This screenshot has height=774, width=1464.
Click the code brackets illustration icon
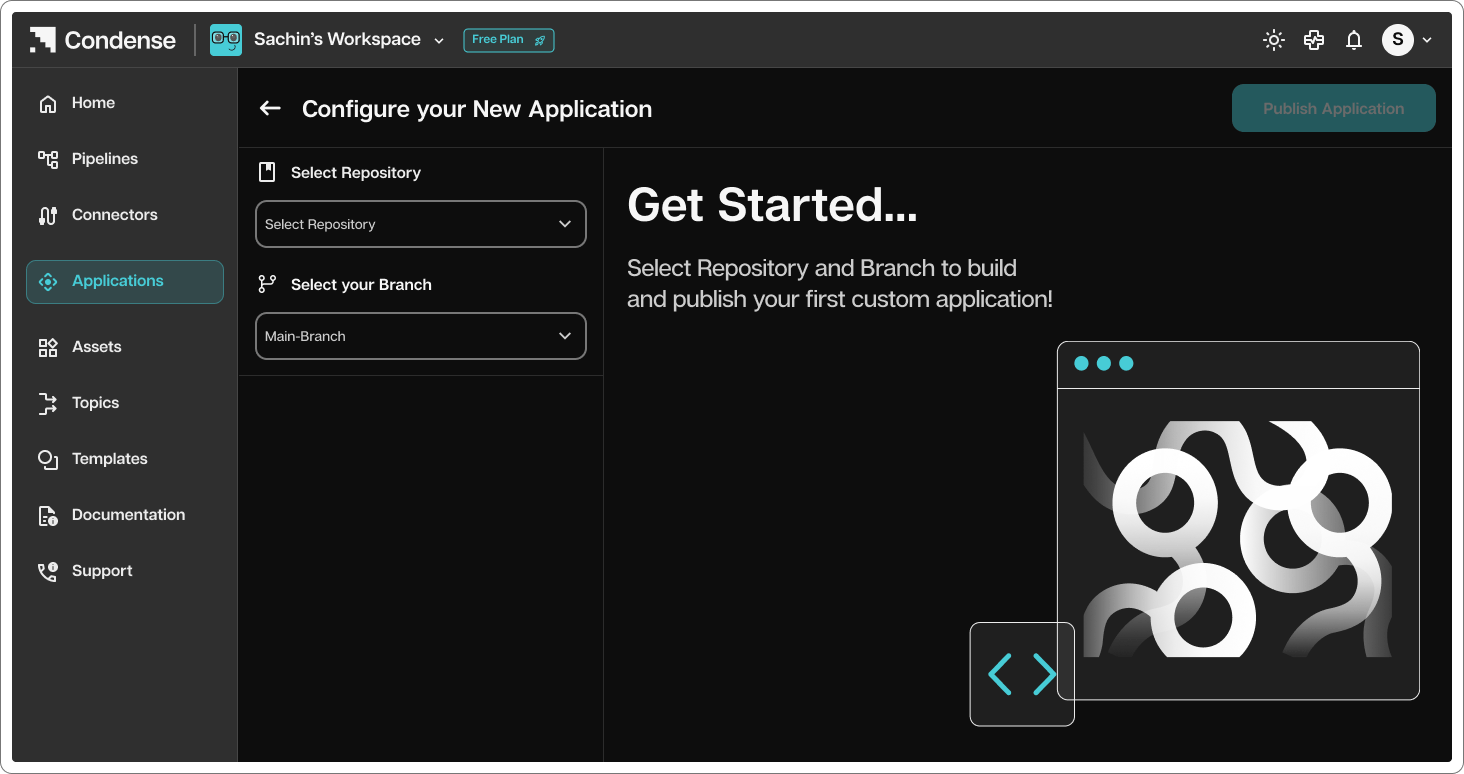coord(1022,674)
